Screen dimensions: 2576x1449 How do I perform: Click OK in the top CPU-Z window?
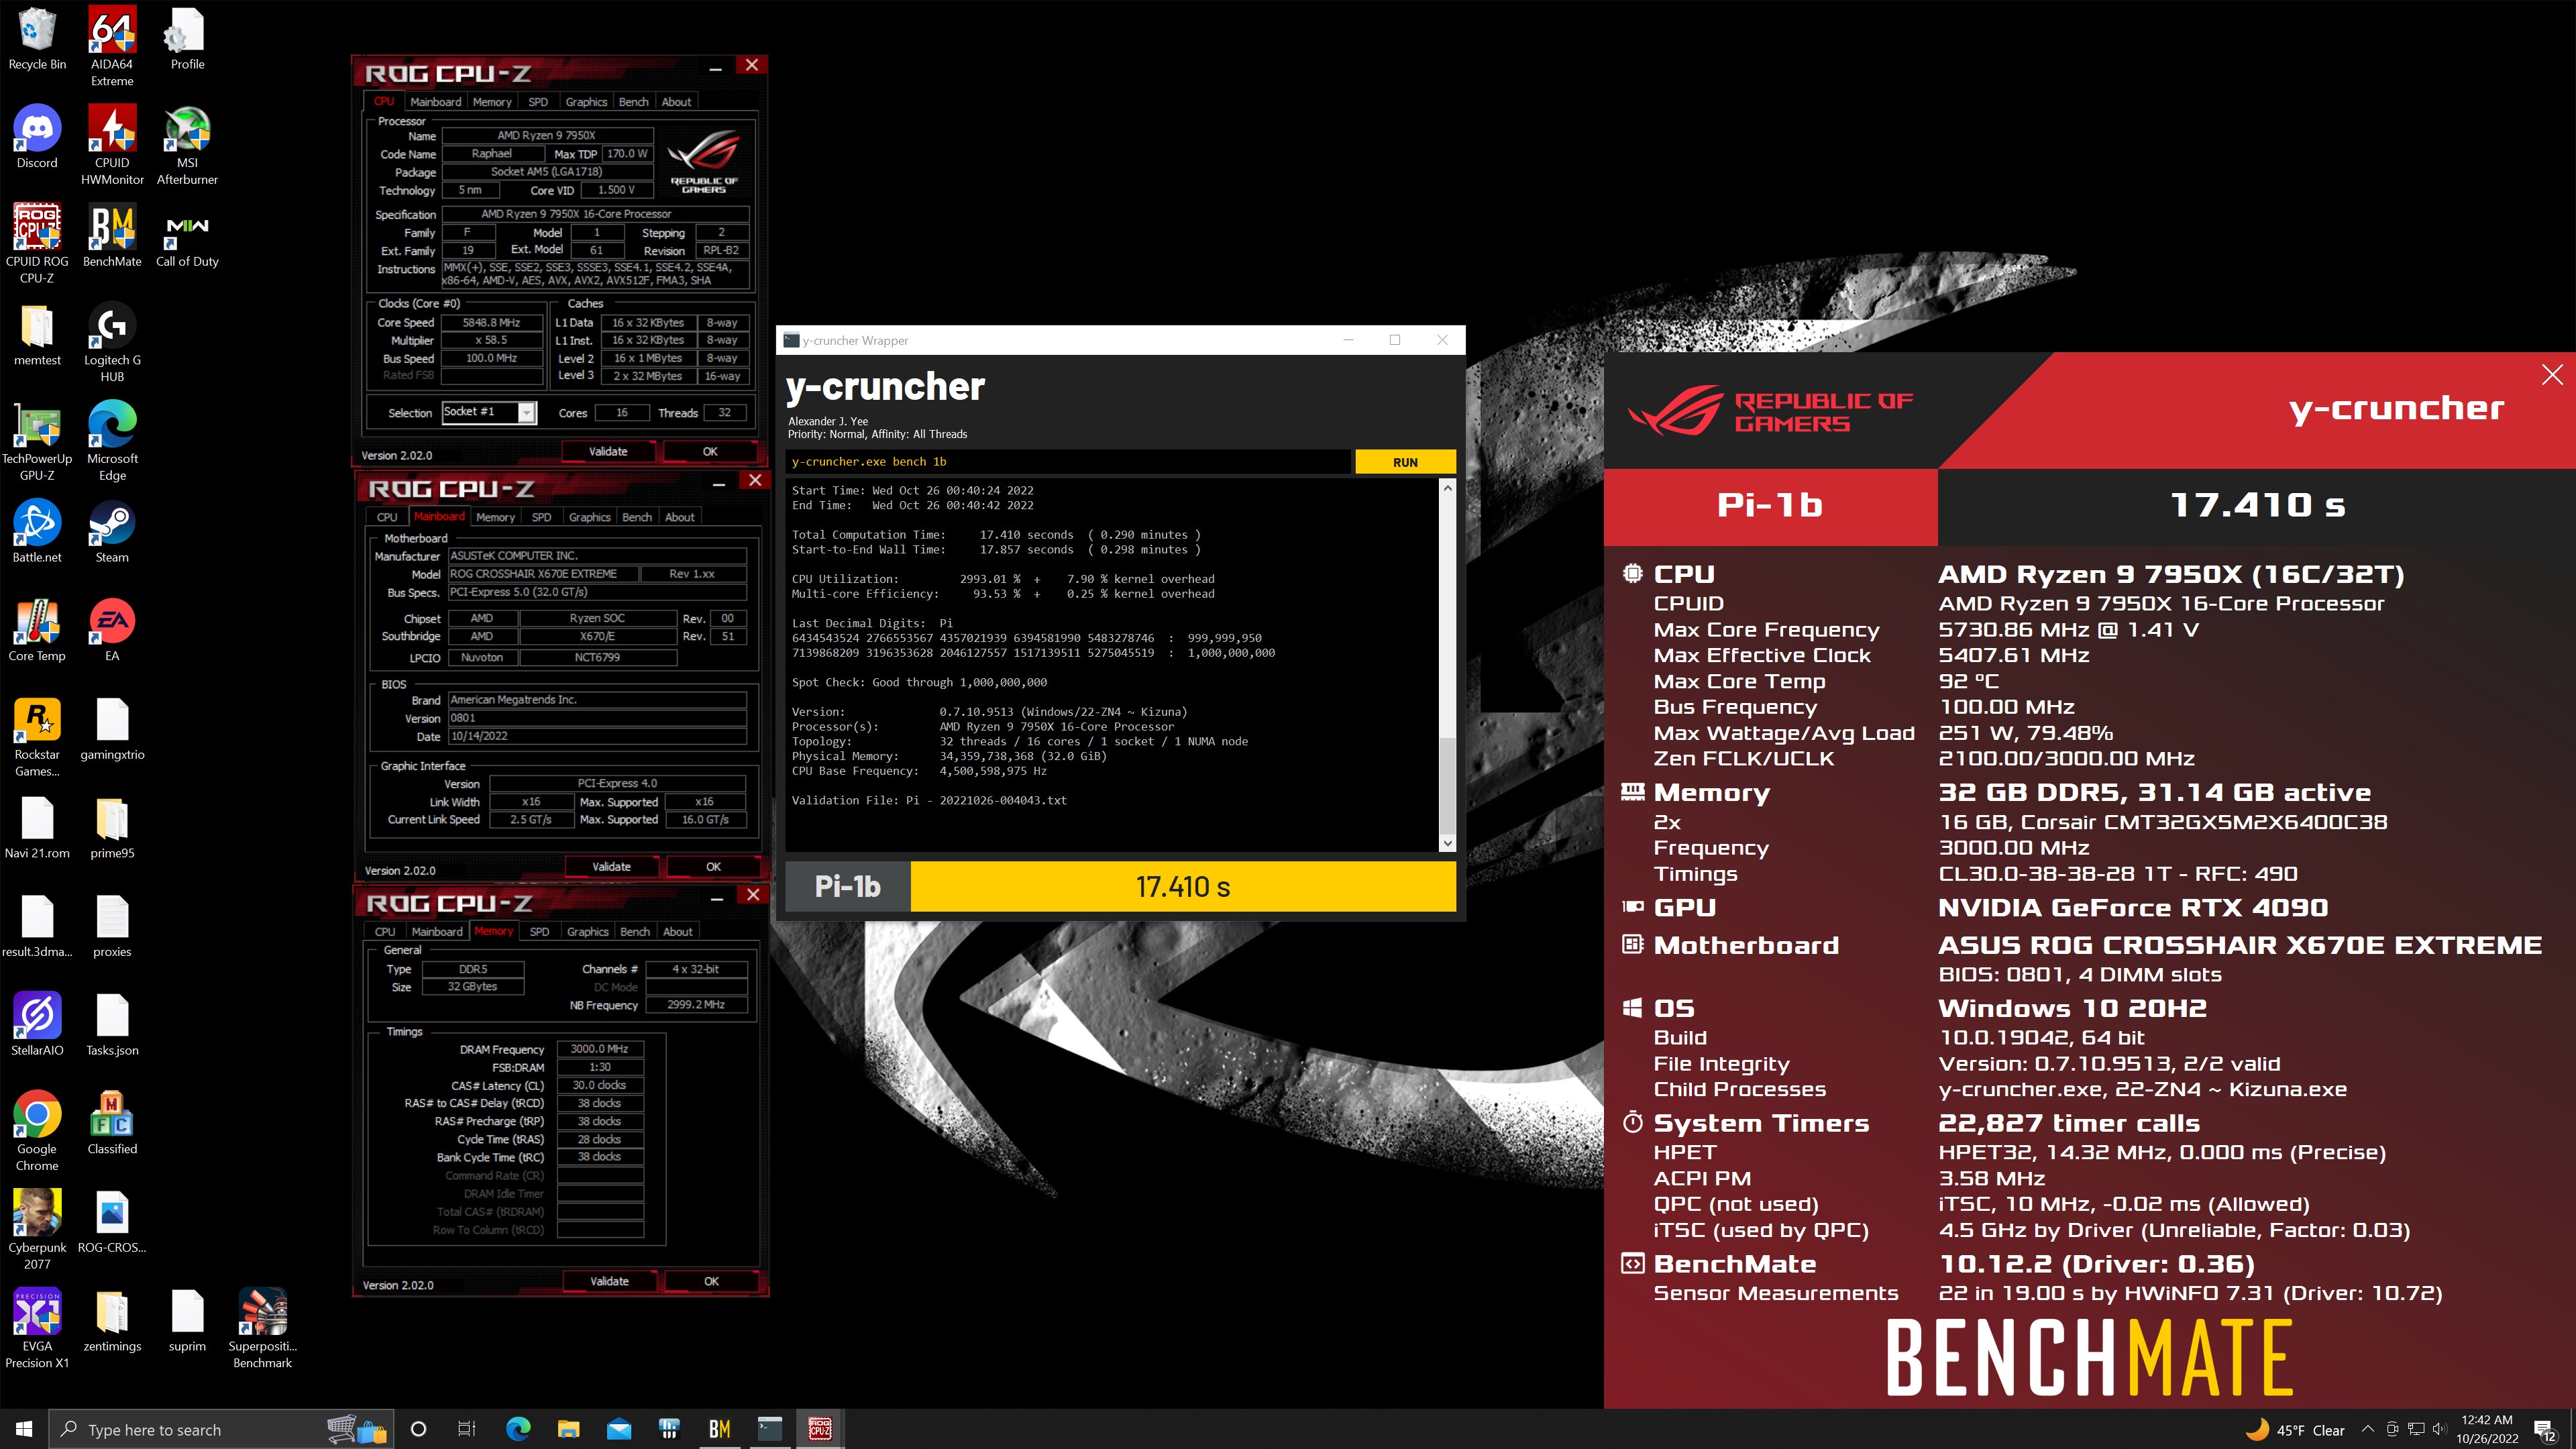tap(710, 452)
